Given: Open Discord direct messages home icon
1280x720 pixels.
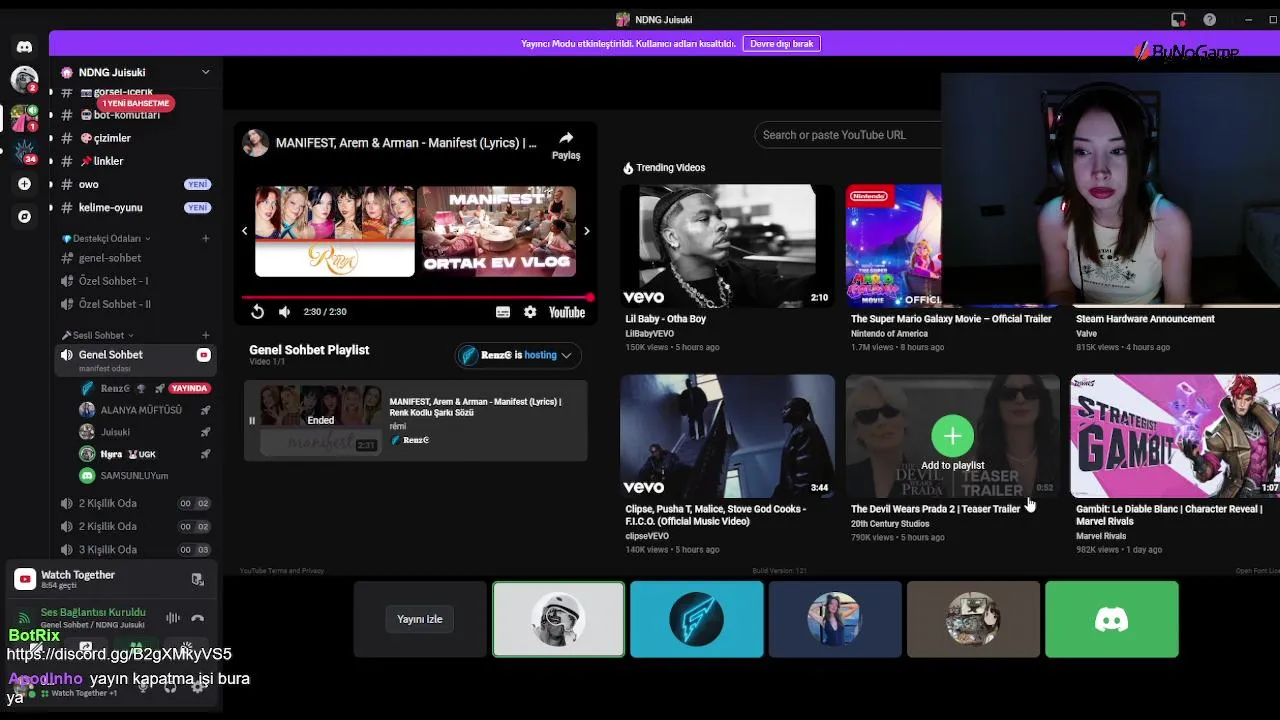Looking at the screenshot, I should (24, 47).
